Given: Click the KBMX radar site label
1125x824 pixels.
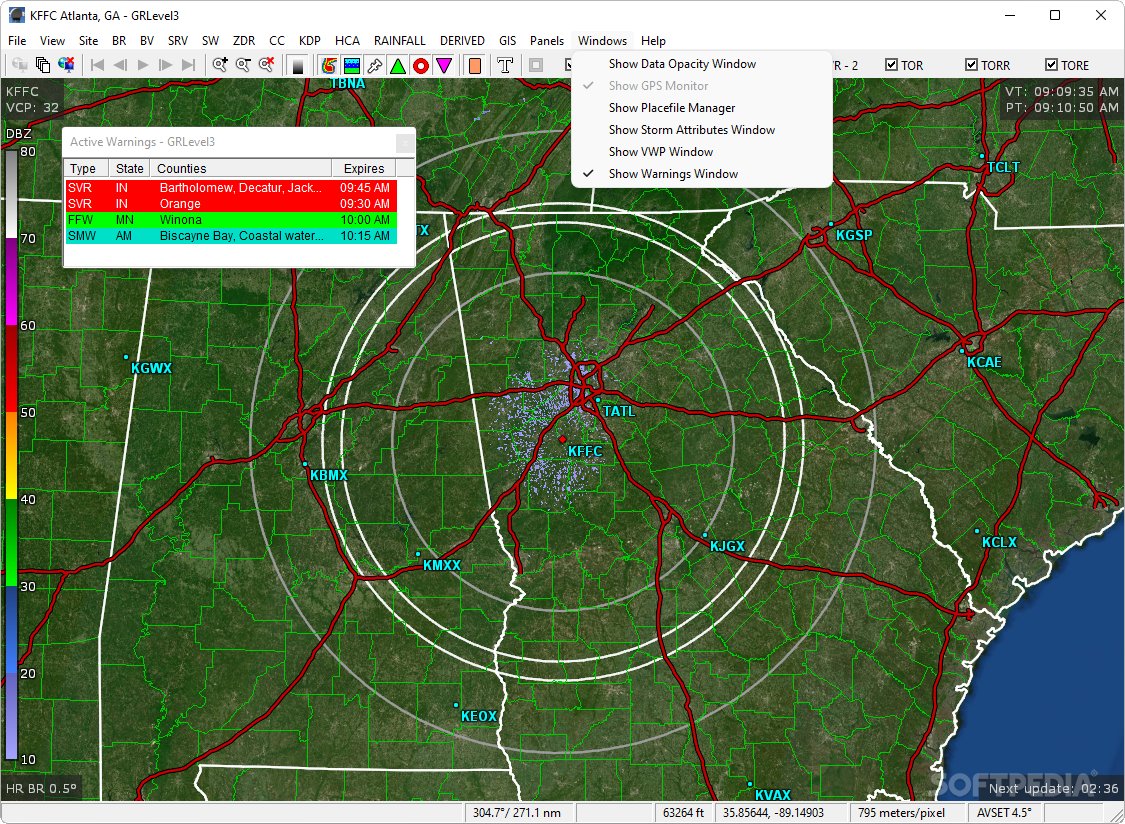Looking at the screenshot, I should (x=329, y=475).
